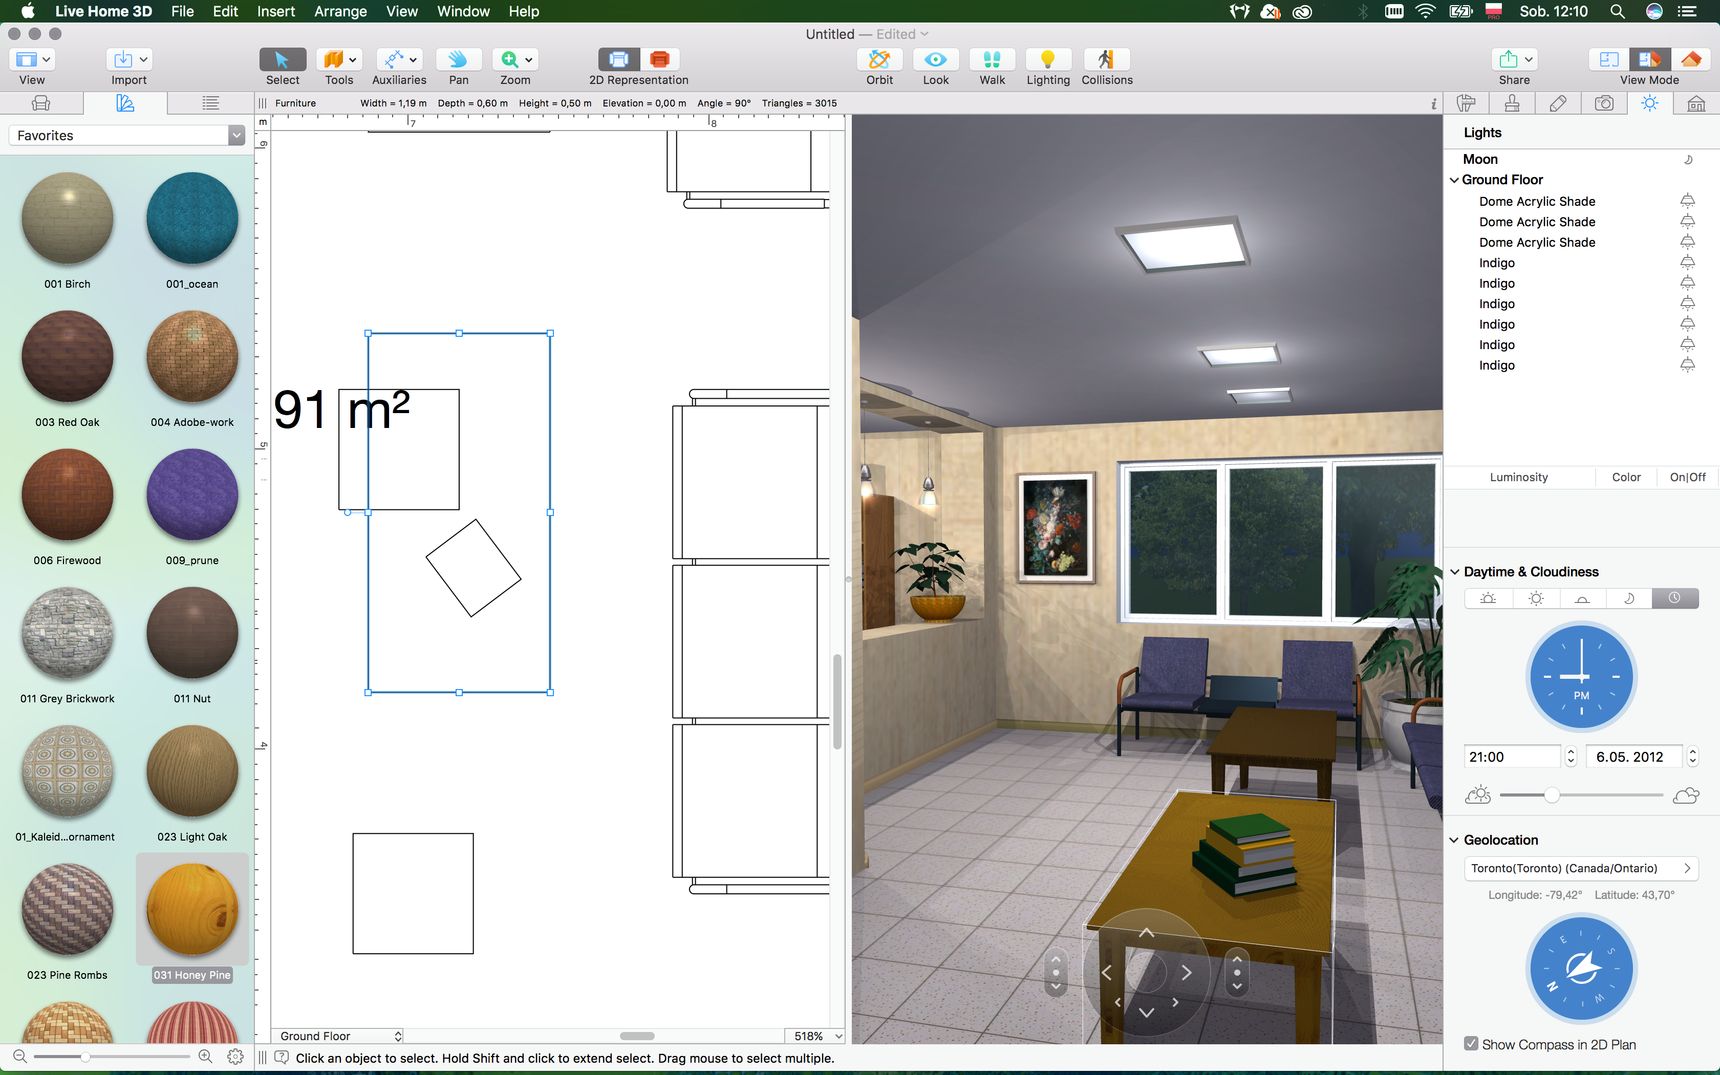The height and width of the screenshot is (1075, 1720).
Task: Open the Tools dropdown
Action: pyautogui.click(x=339, y=60)
